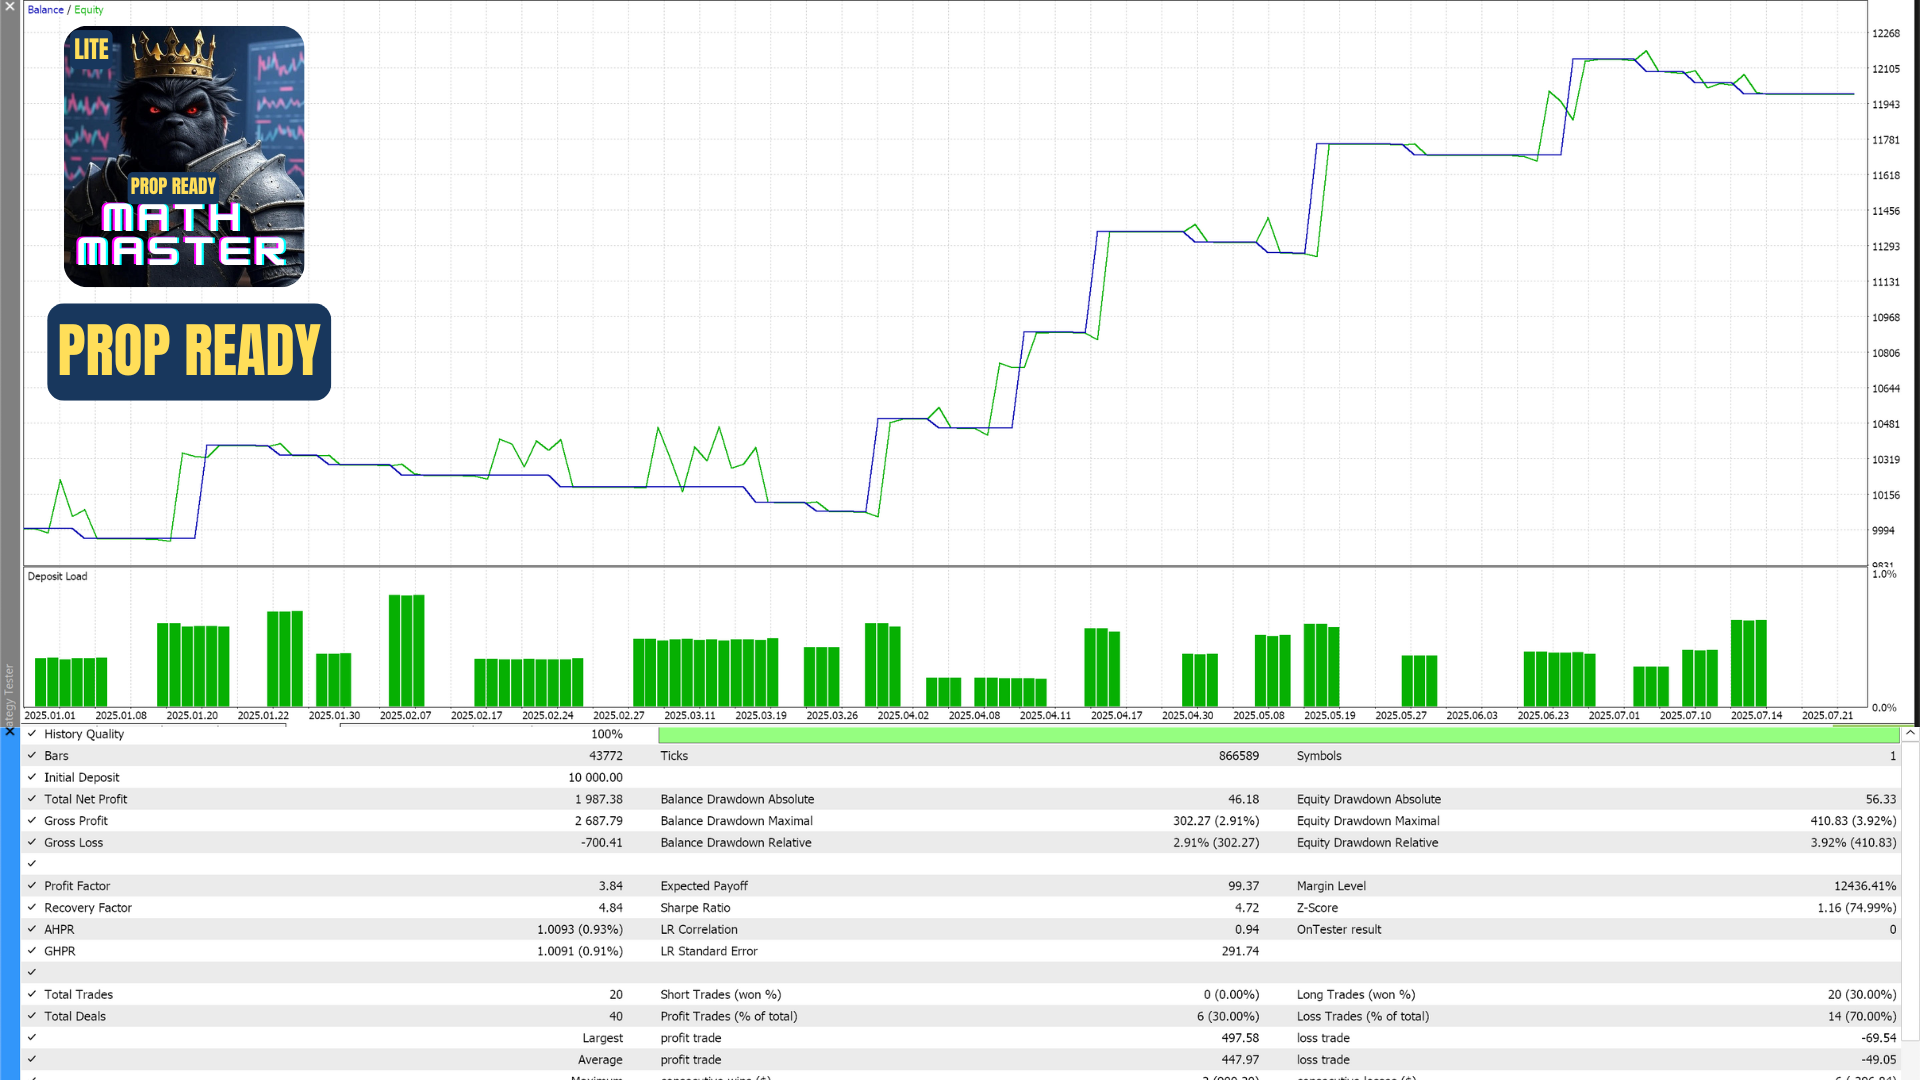Click the Math Master Lite logo image
1920x1080 pixels.
[184, 157]
